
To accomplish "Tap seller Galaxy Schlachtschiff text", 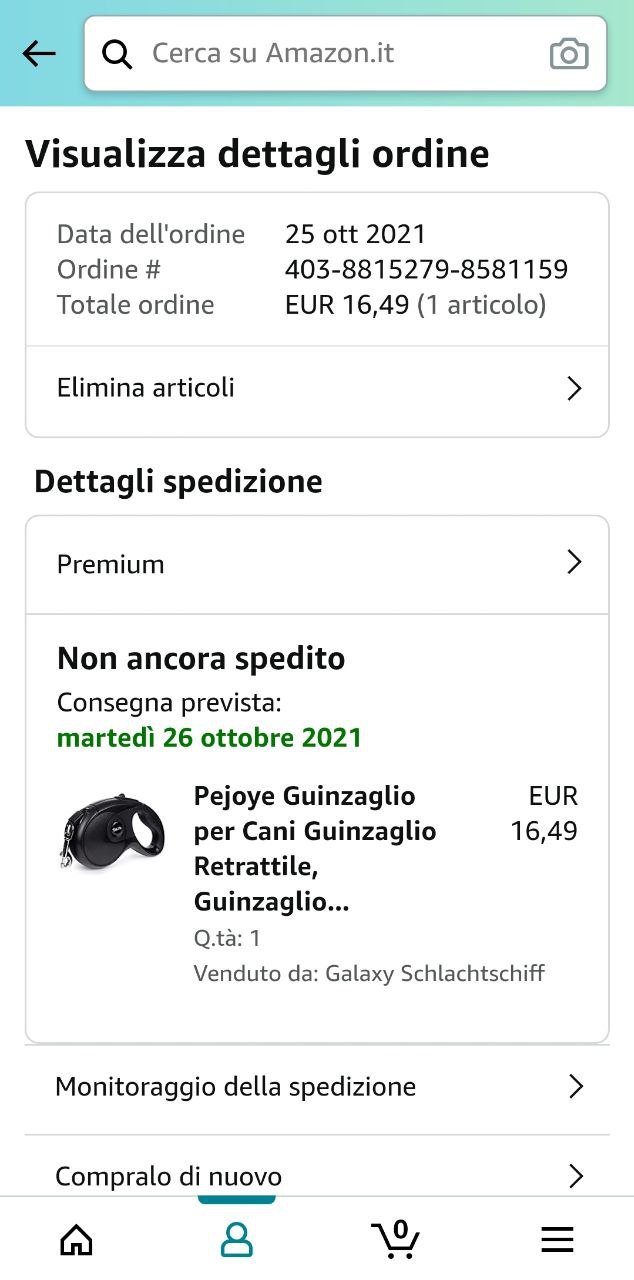I will coord(435,973).
